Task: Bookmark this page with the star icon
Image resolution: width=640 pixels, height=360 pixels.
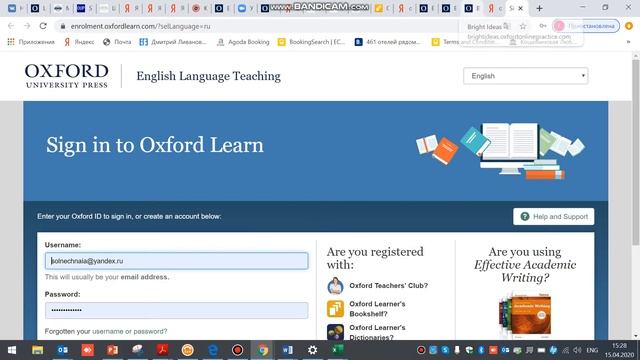Action: coord(523,26)
